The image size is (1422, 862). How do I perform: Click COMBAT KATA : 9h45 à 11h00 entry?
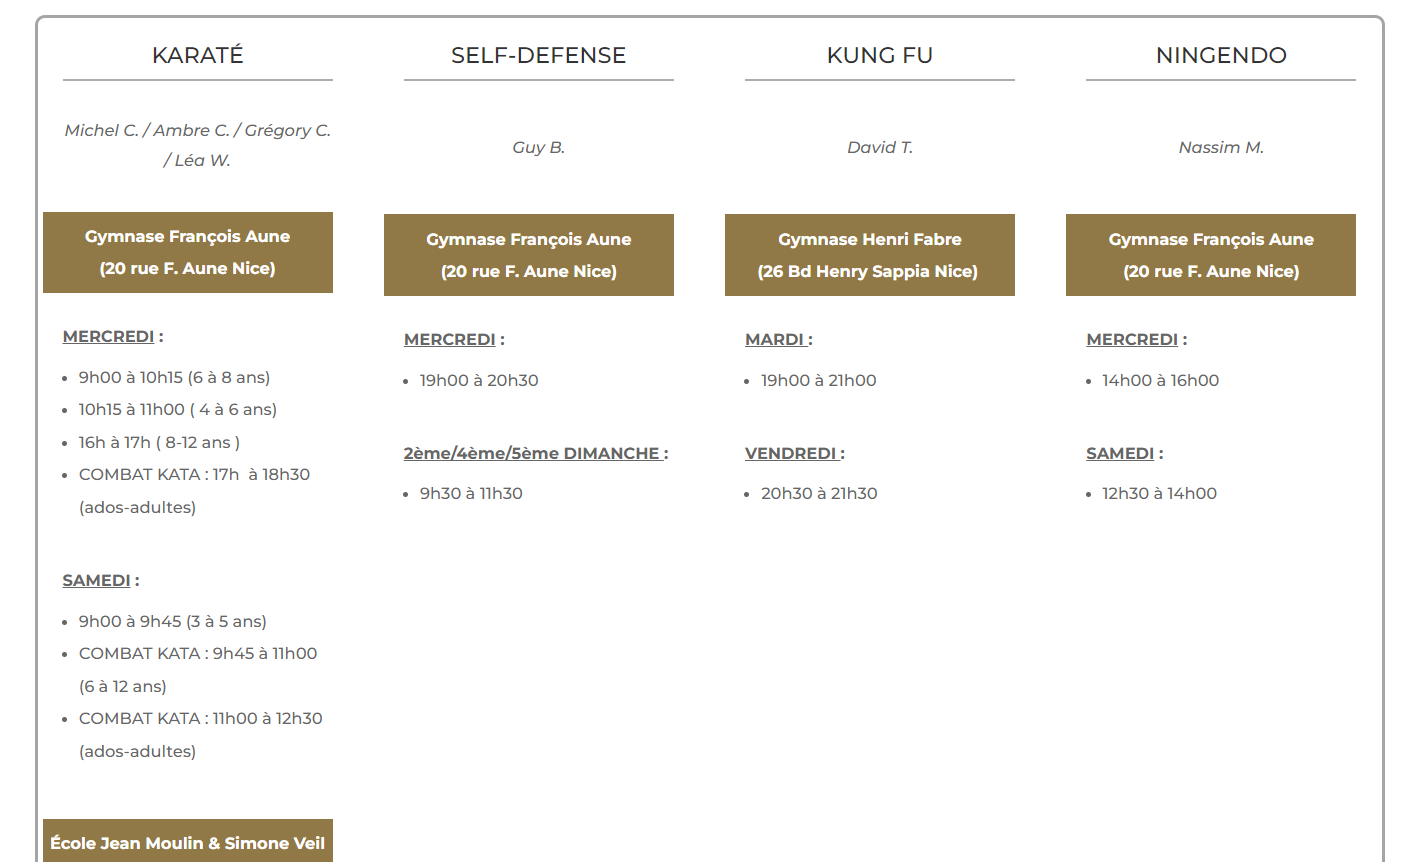click(198, 670)
